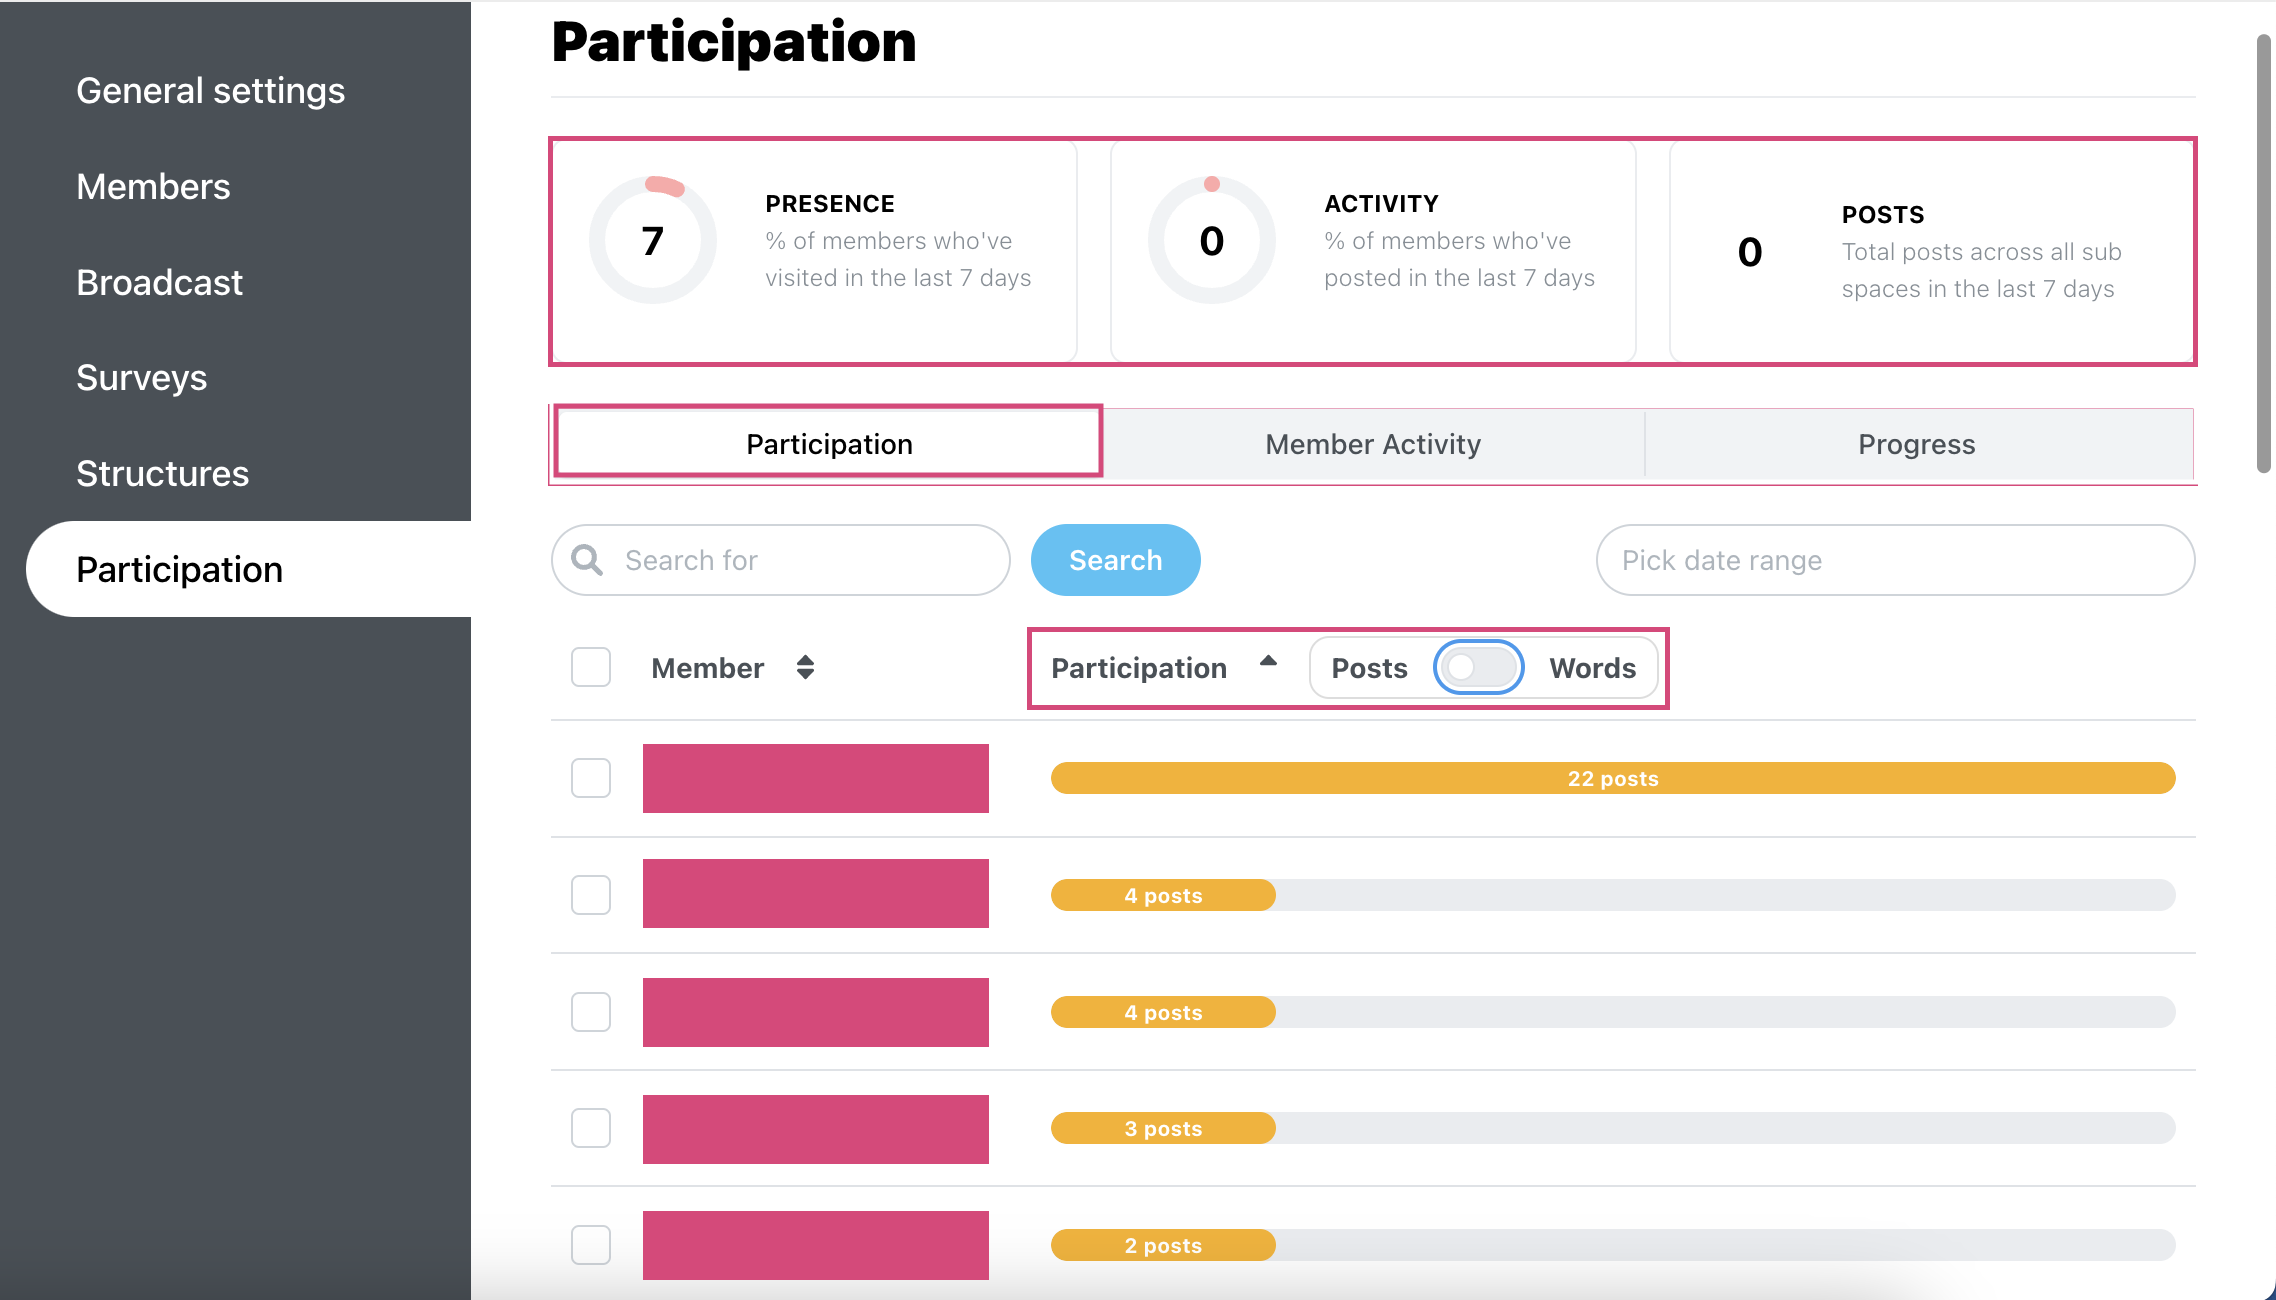The height and width of the screenshot is (1300, 2276).
Task: Click the Presence percentage ring
Action: [652, 240]
